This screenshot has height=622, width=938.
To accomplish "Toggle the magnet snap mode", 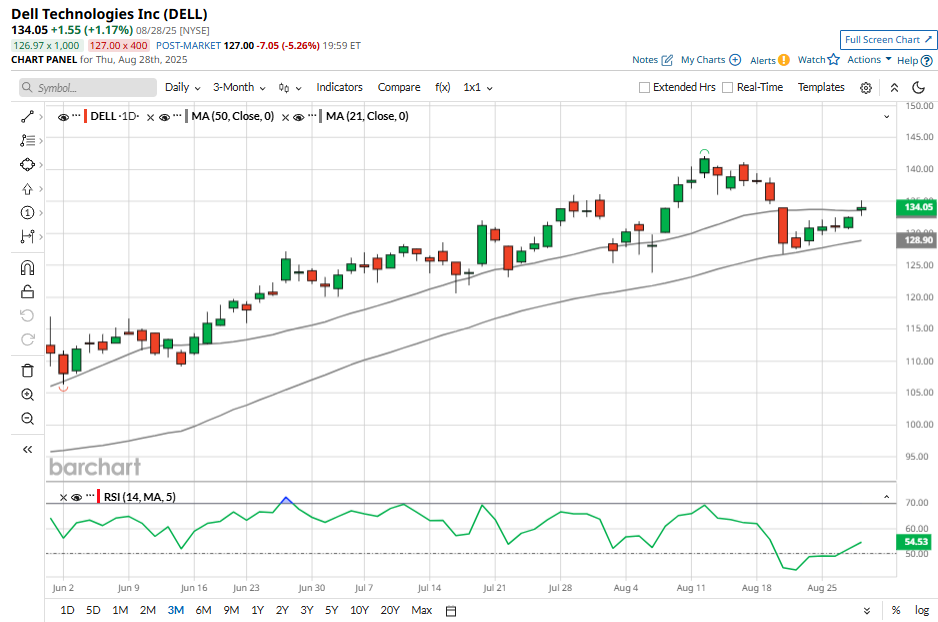I will coord(27,267).
